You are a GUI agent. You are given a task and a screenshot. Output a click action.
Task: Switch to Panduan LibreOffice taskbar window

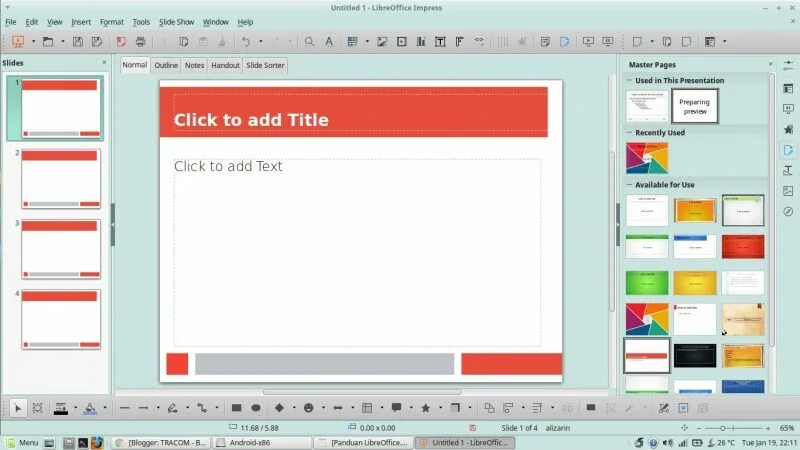[x=363, y=443]
